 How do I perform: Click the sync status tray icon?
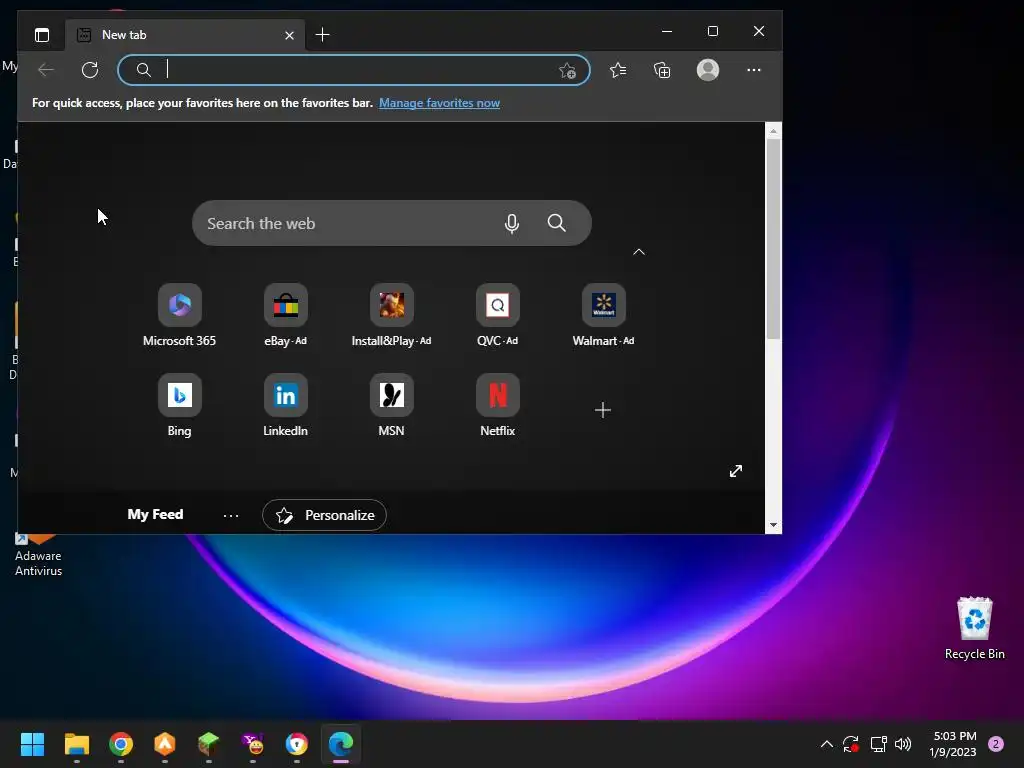[851, 744]
